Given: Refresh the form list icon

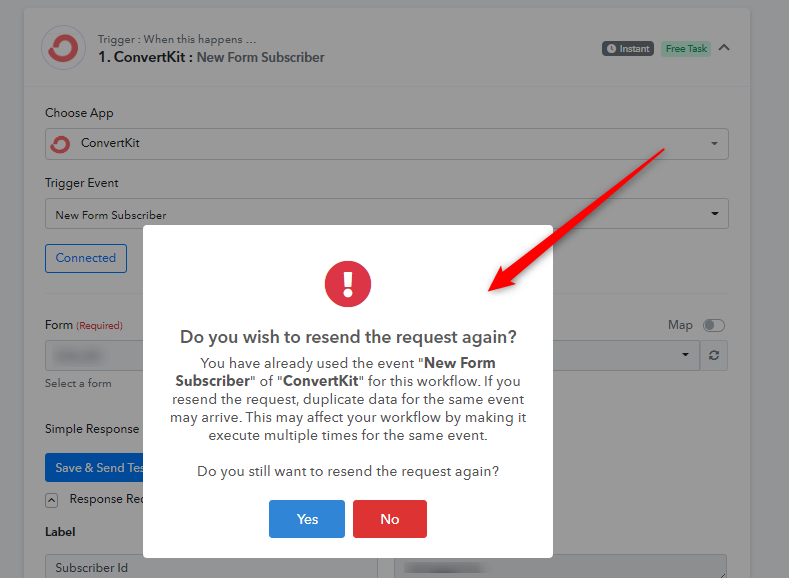Looking at the screenshot, I should (714, 355).
